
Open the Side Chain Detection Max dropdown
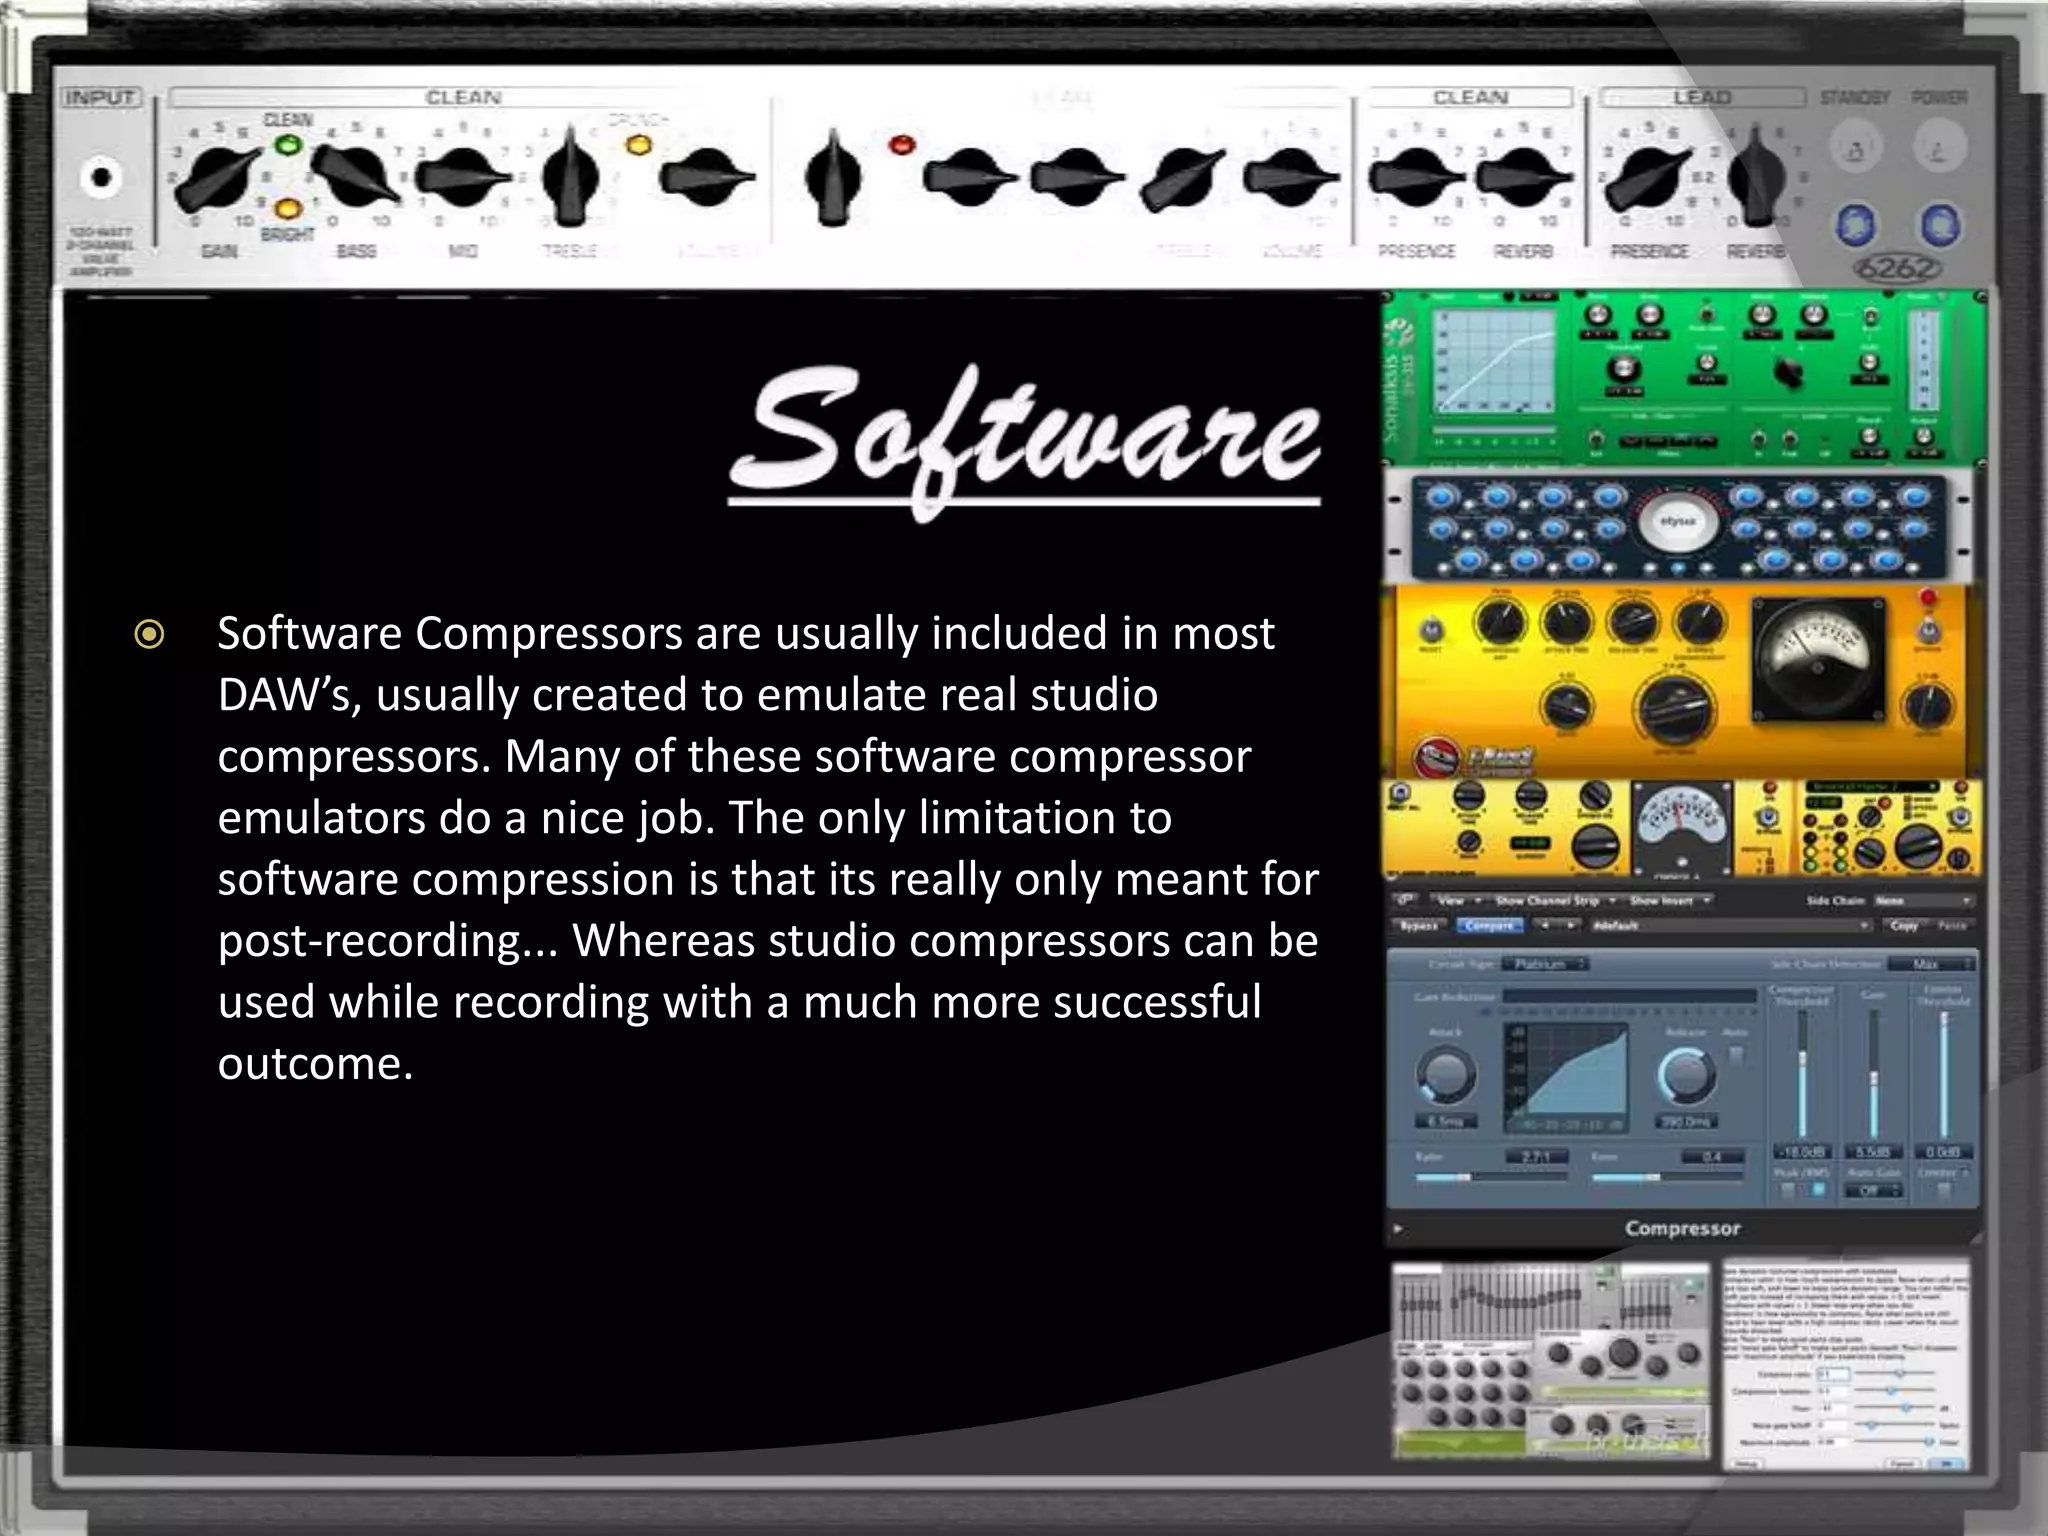(1932, 964)
